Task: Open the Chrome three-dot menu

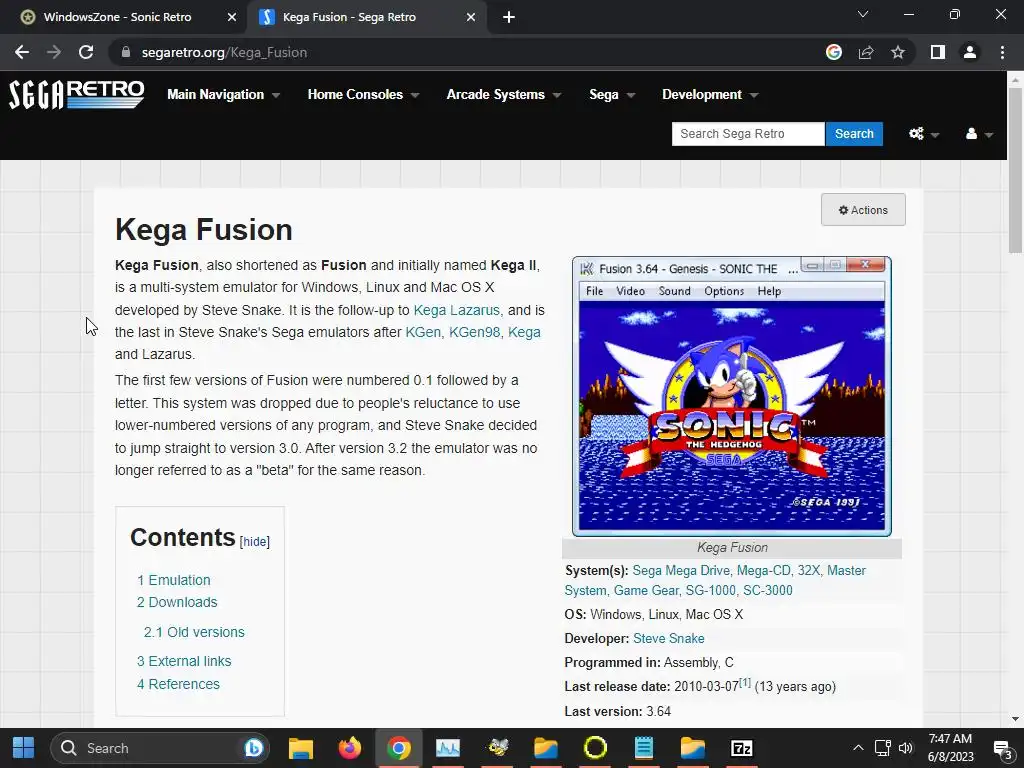Action: pos(1002,52)
